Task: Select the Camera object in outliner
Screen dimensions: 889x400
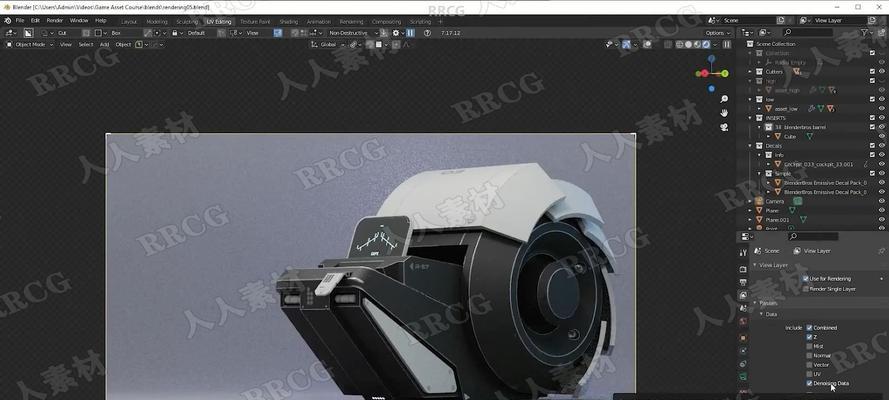Action: pos(774,201)
